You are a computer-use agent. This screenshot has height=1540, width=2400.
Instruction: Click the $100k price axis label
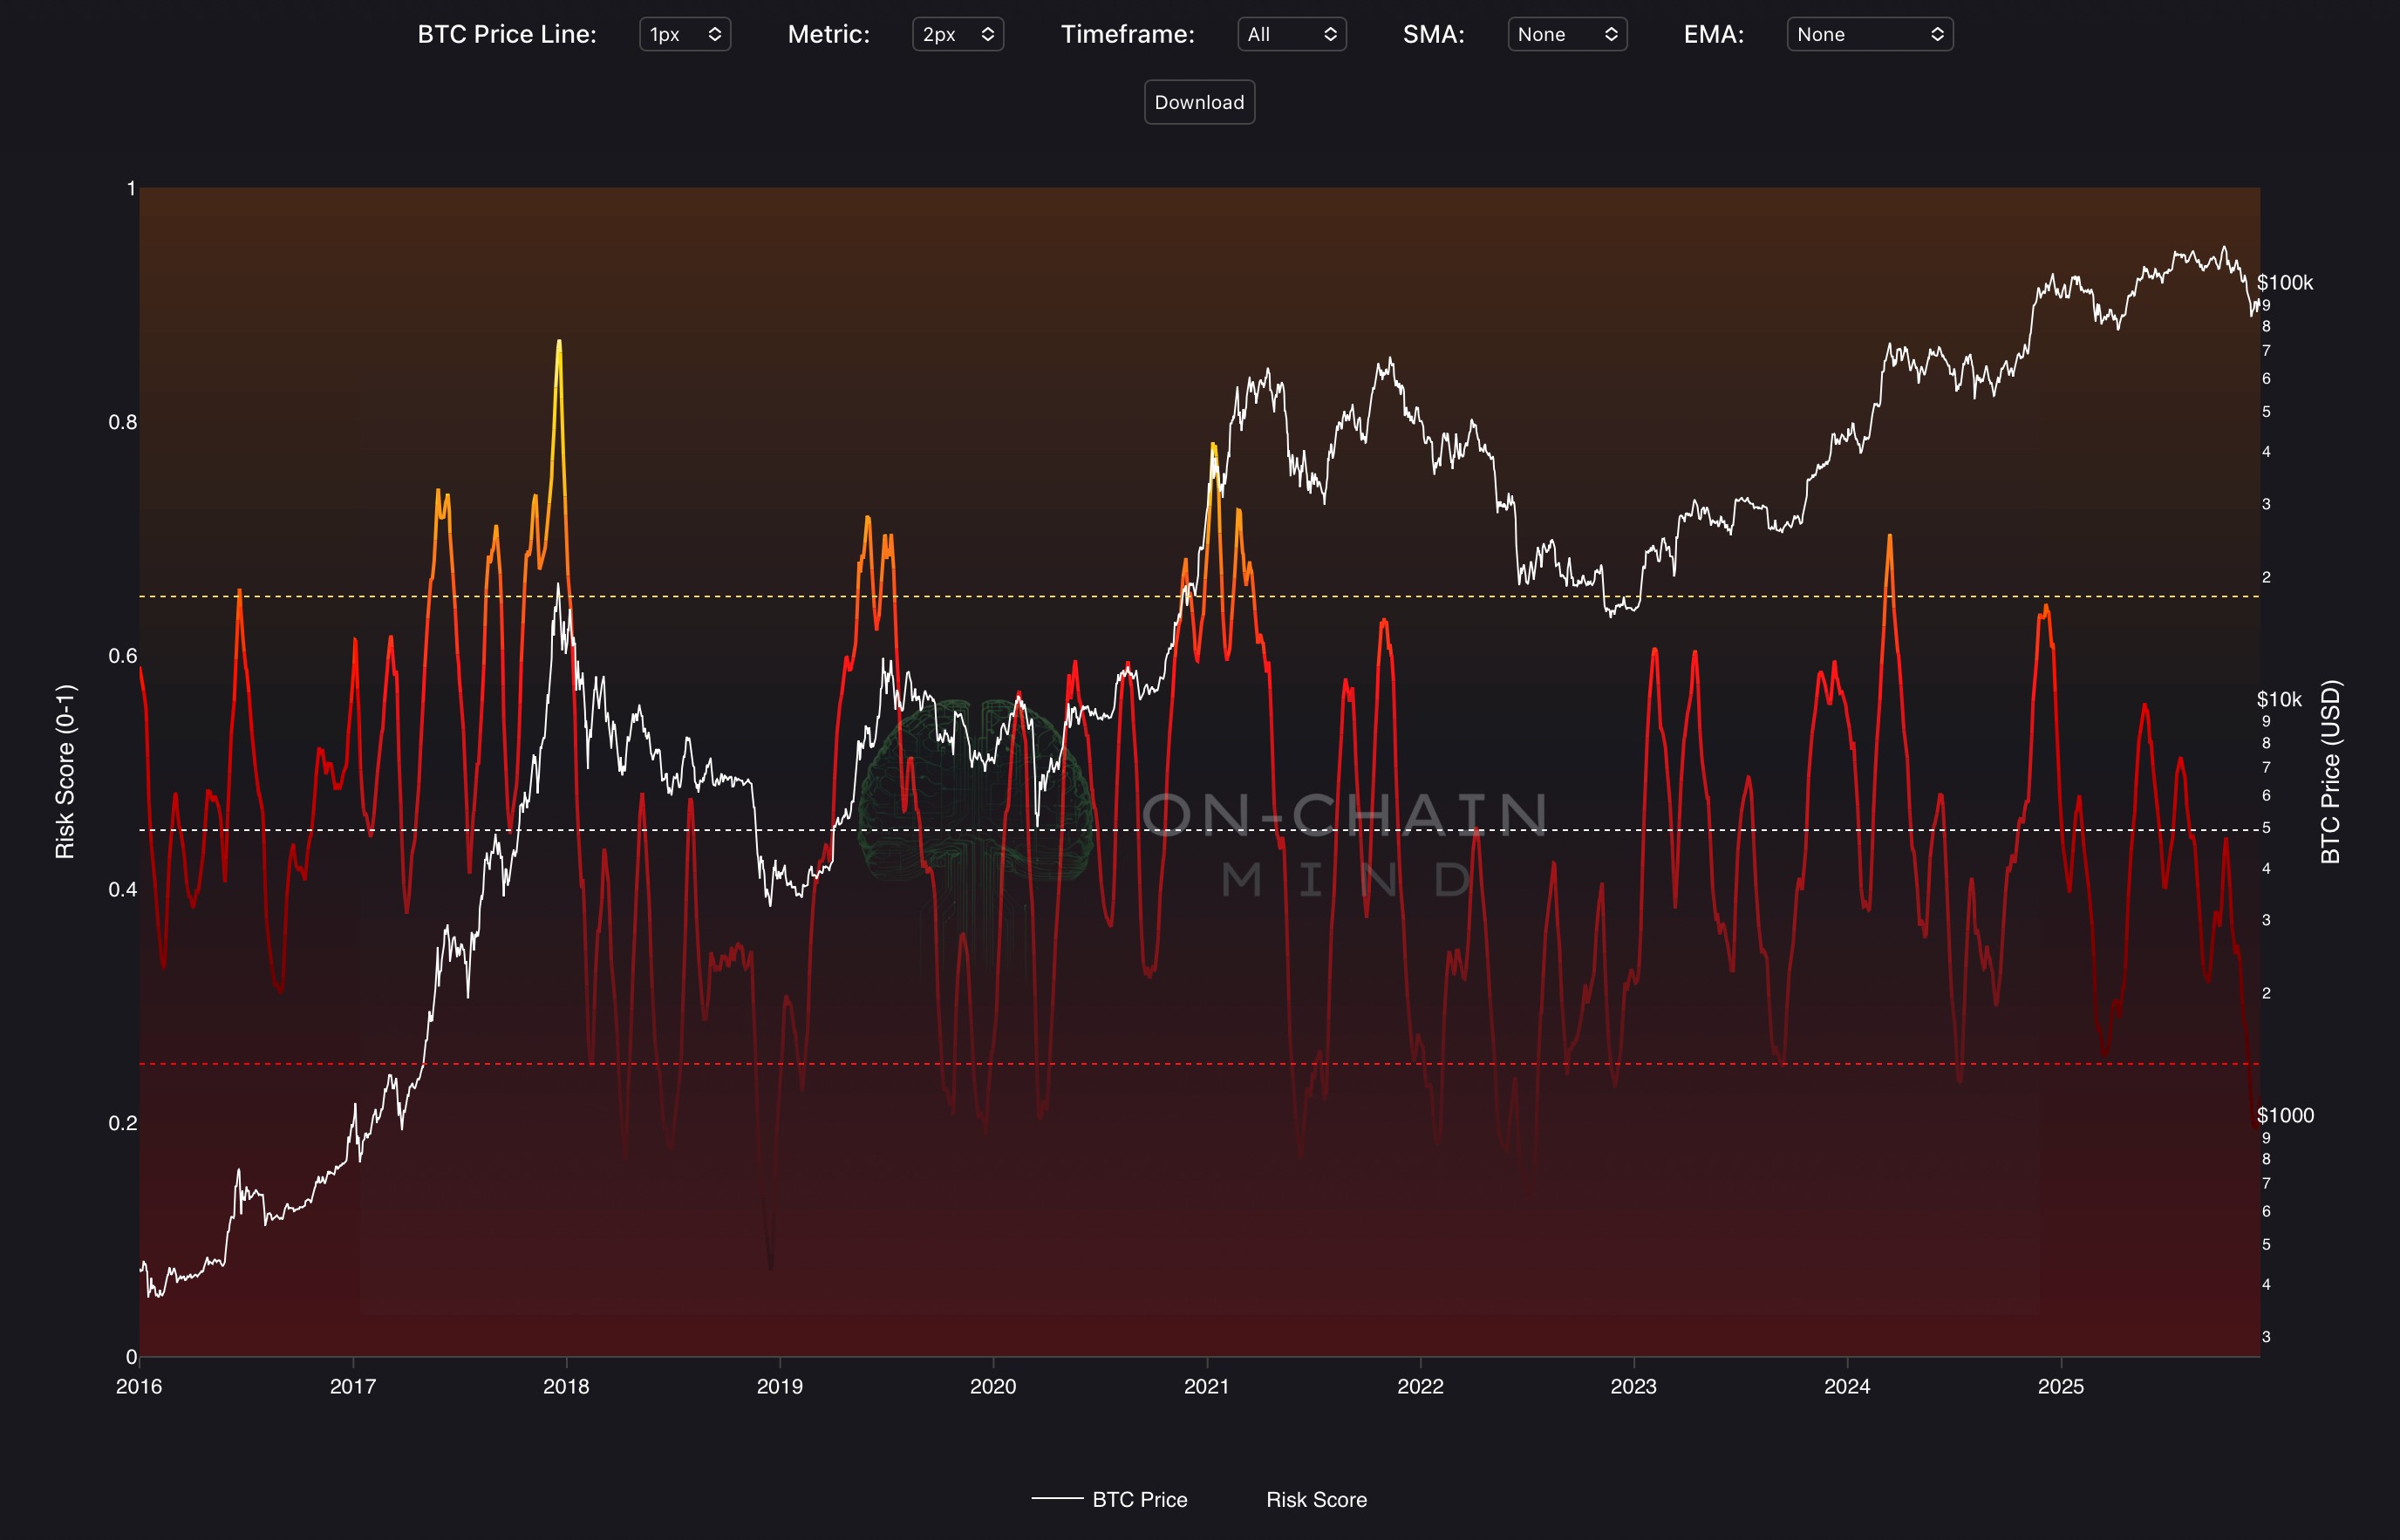[2284, 283]
